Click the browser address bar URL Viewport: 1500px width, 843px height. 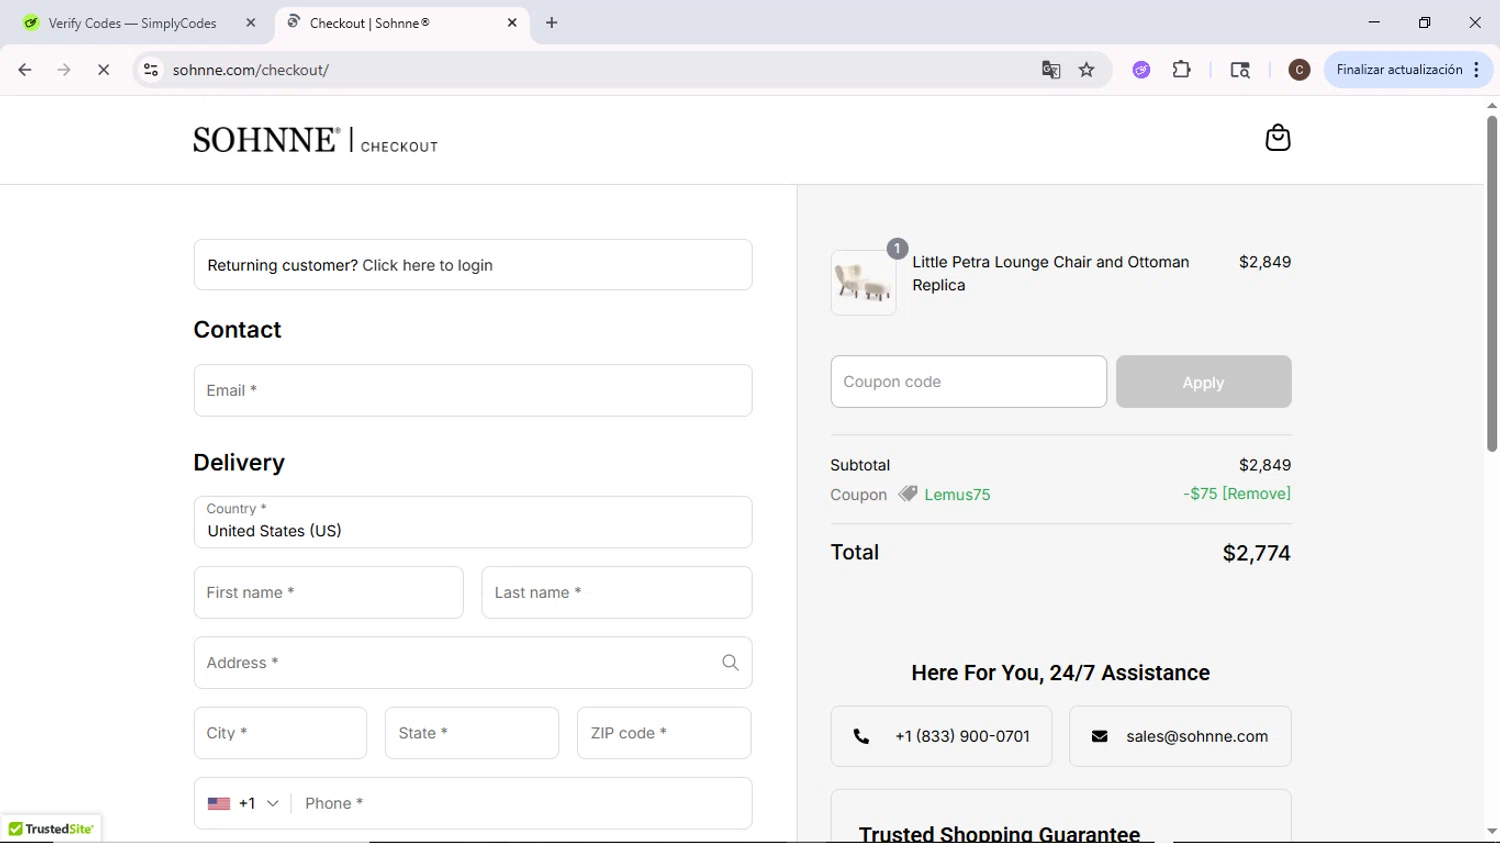(x=251, y=70)
